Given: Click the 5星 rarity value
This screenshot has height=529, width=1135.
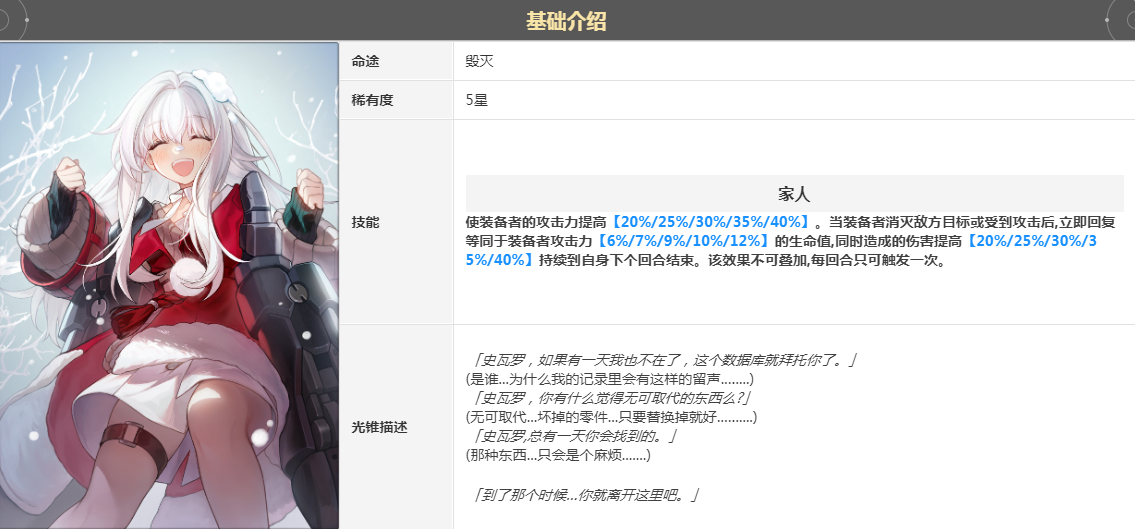Looking at the screenshot, I should (x=477, y=100).
